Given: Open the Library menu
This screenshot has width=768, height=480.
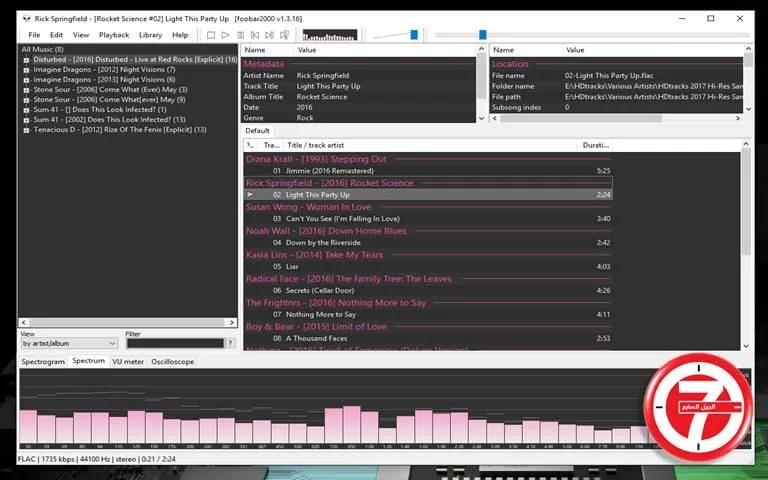Looking at the screenshot, I should (x=150, y=35).
